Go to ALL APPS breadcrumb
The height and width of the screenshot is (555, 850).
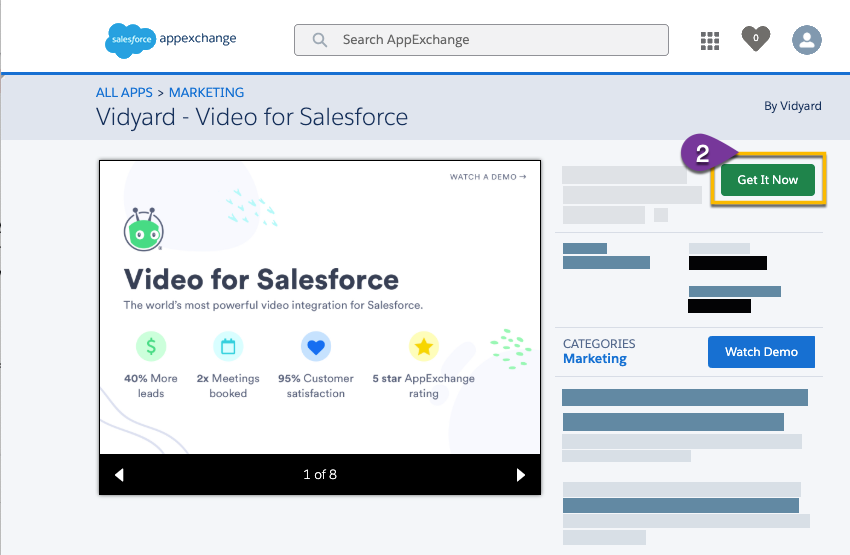(124, 93)
